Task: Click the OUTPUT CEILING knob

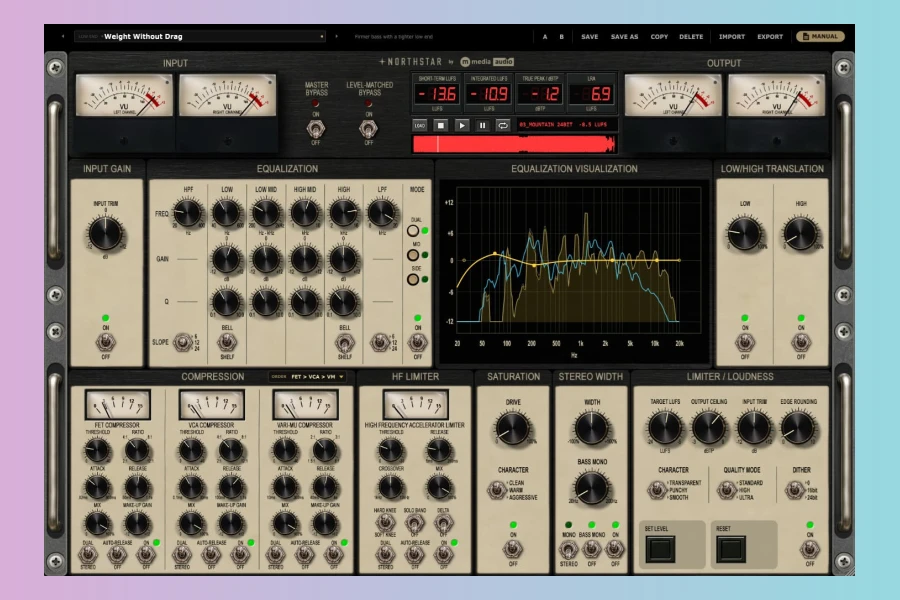Action: [x=709, y=428]
